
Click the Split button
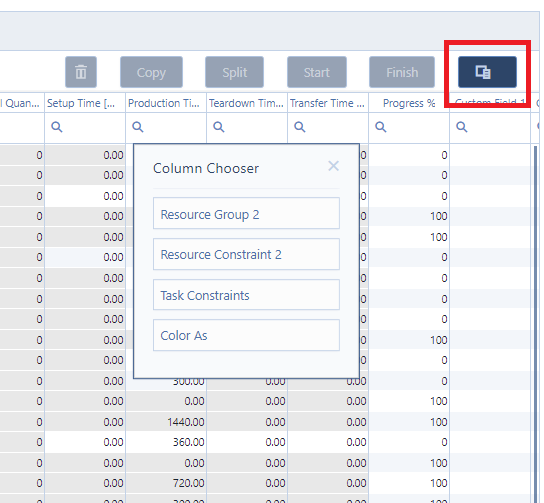pyautogui.click(x=235, y=72)
